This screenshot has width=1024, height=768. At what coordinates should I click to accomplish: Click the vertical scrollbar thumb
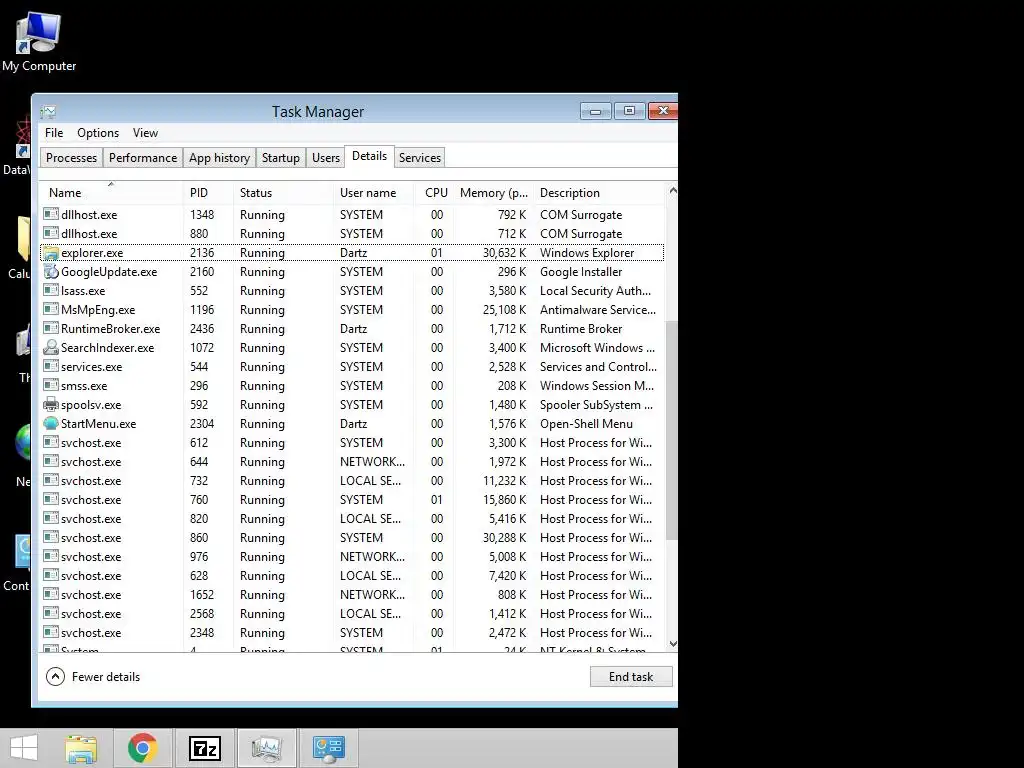point(672,430)
